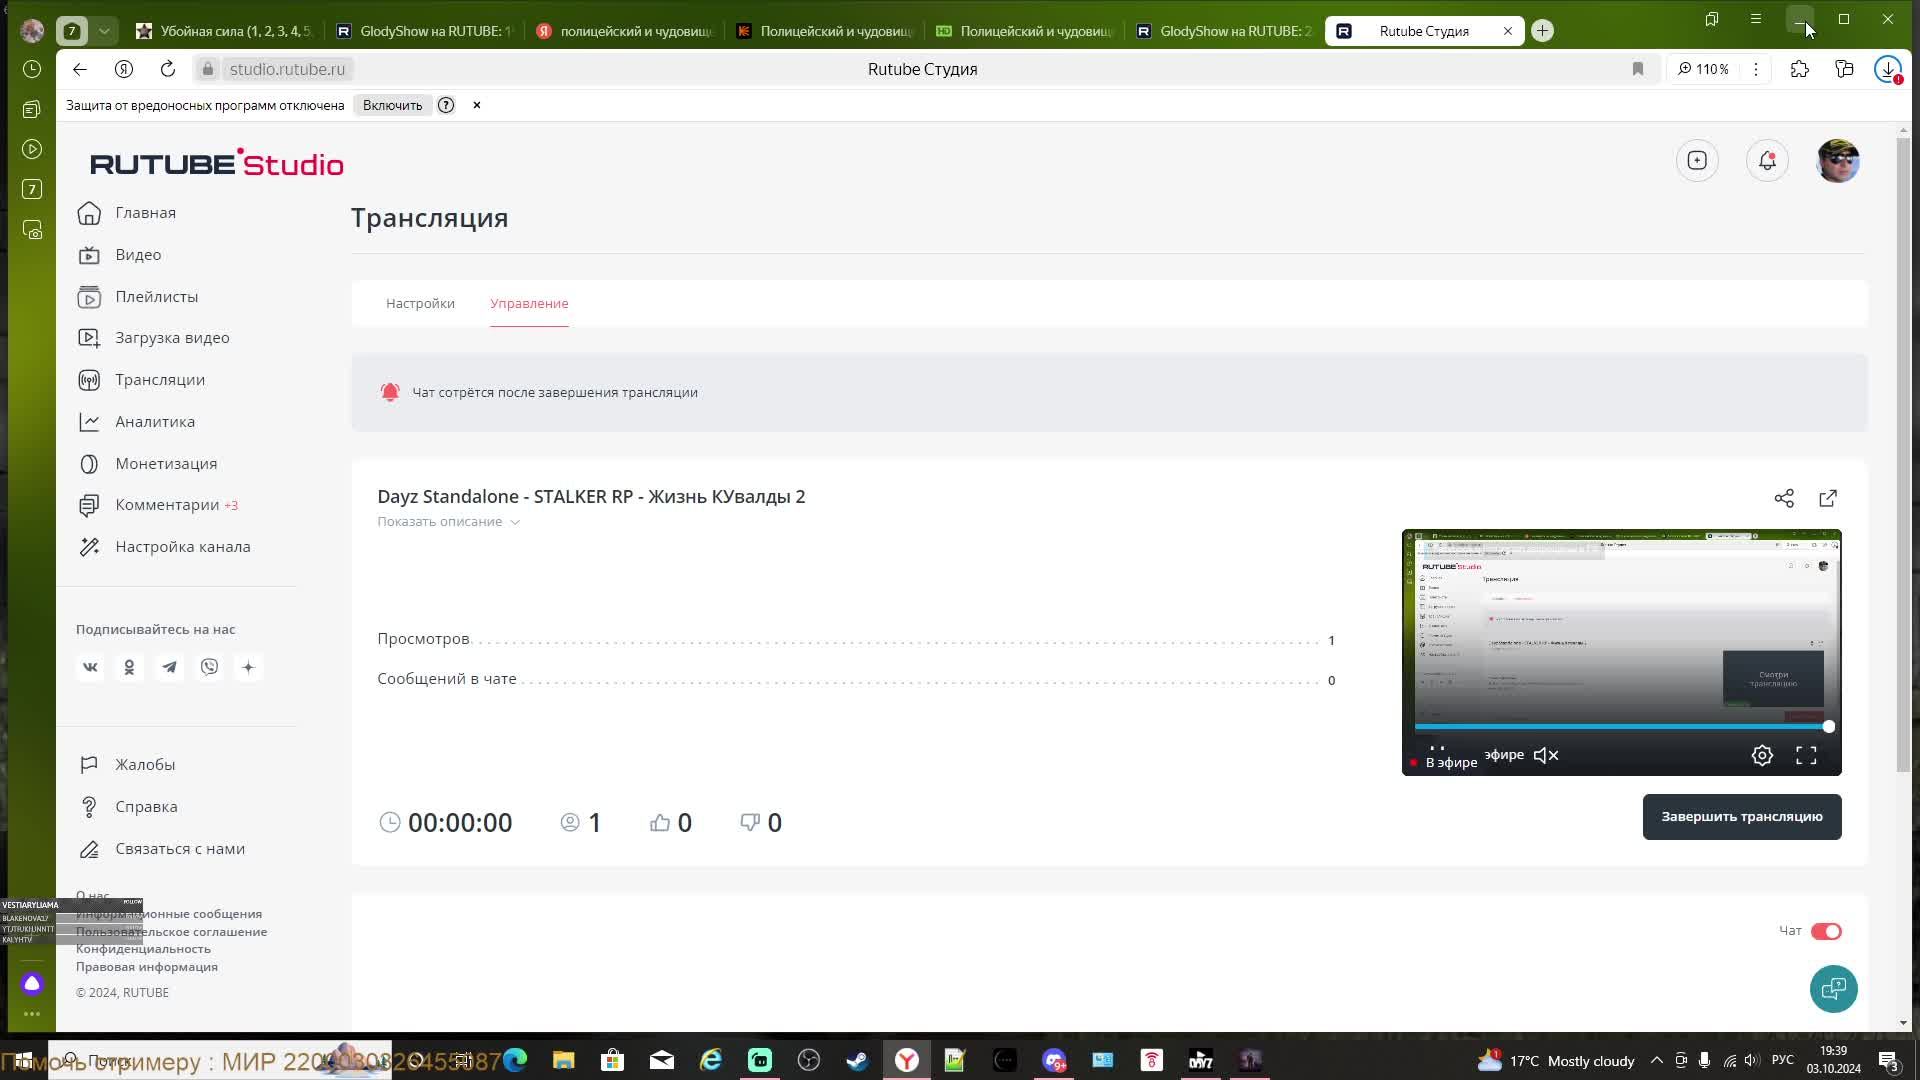Open browser extensions puzzle icon

click(1800, 69)
